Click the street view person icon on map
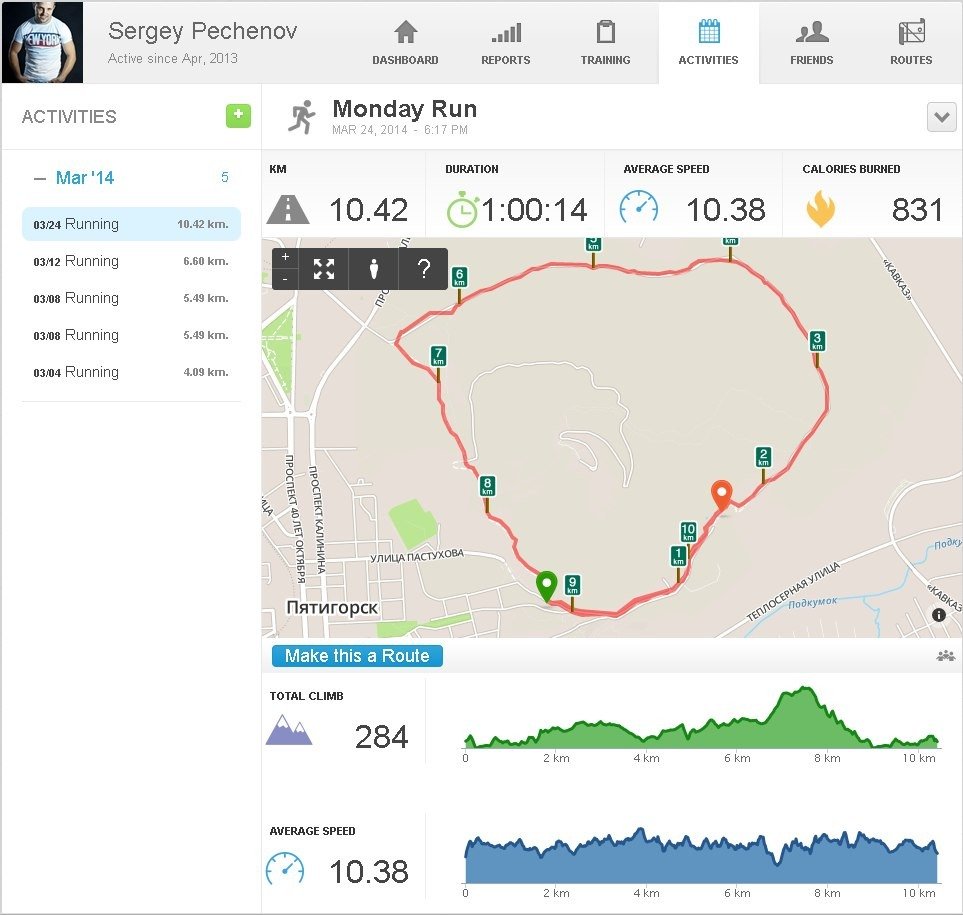The height and width of the screenshot is (915, 963). (x=374, y=269)
